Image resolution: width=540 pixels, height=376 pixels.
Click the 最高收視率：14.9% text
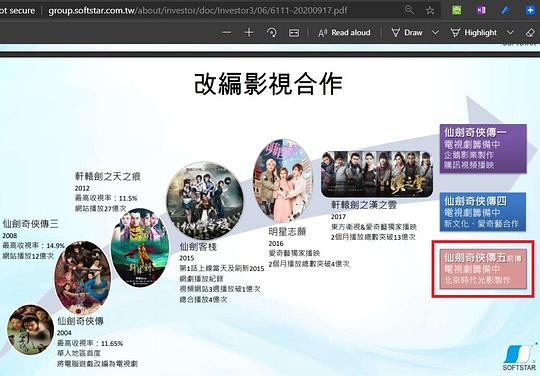(x=33, y=246)
